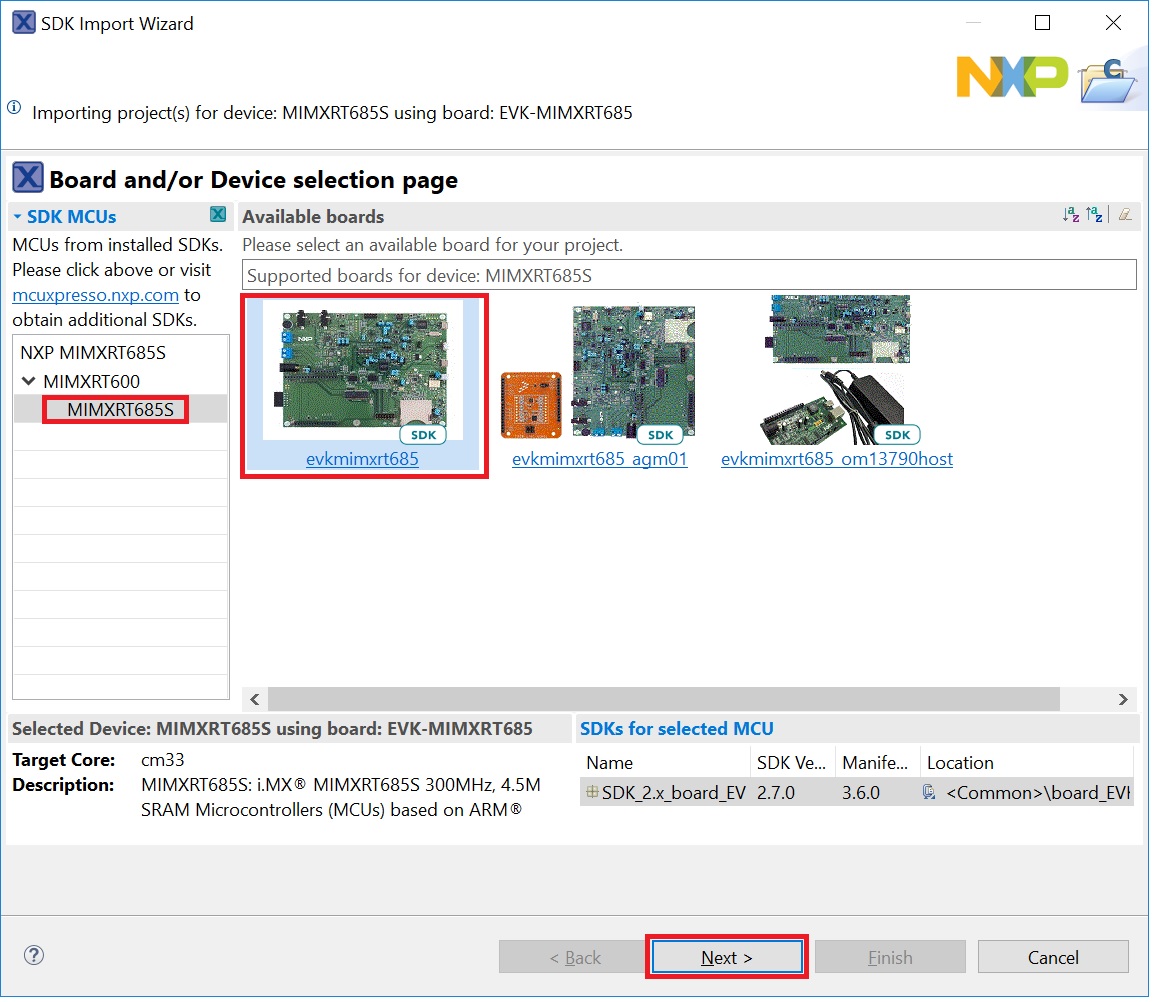Clear the board filter with eraser icon

[x=1125, y=215]
